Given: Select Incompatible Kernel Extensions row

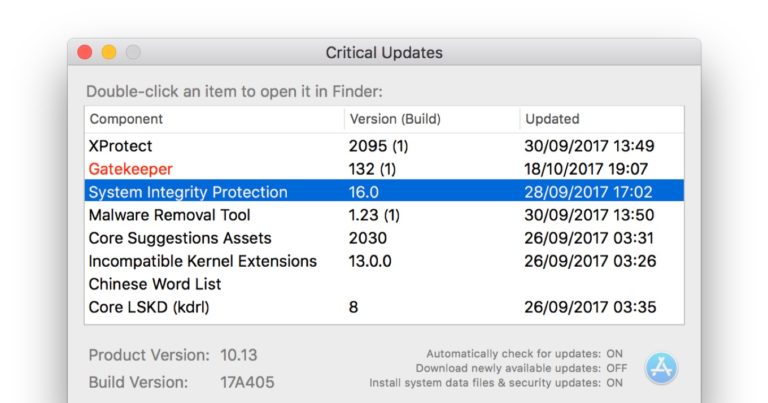Looking at the screenshot, I should [202, 261].
